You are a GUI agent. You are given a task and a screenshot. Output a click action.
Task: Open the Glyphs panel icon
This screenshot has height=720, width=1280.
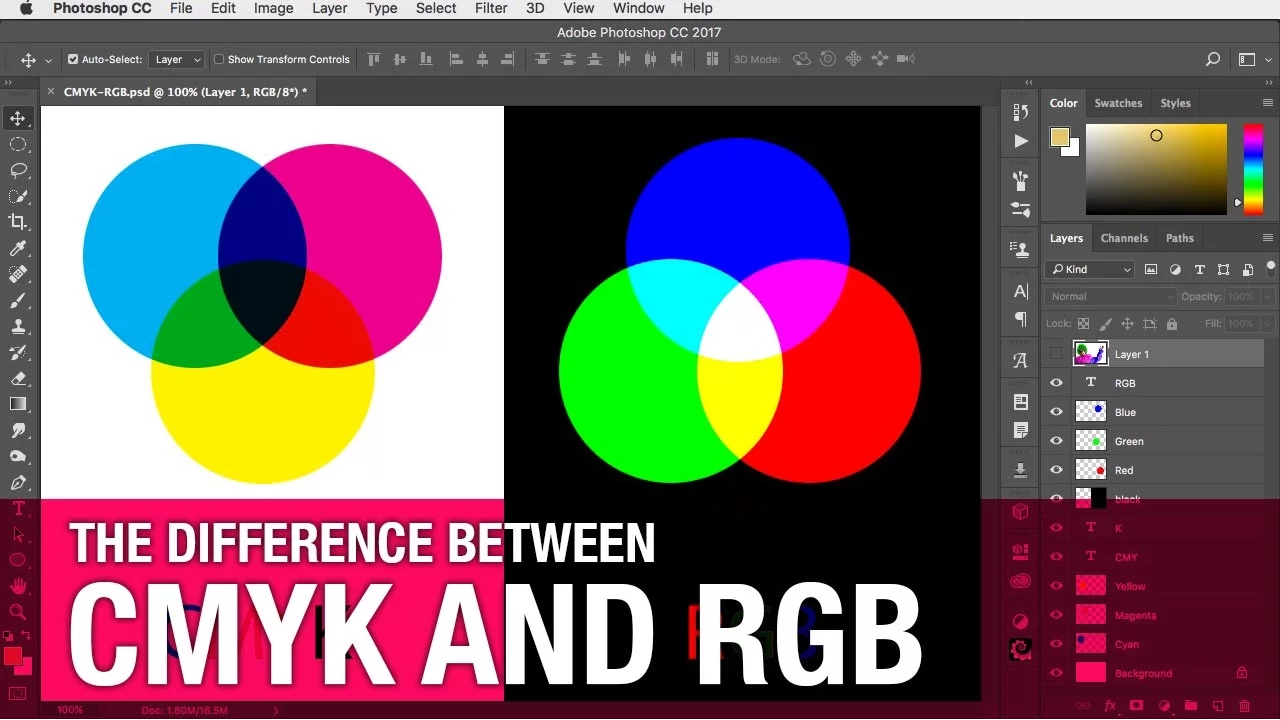pos(1021,361)
